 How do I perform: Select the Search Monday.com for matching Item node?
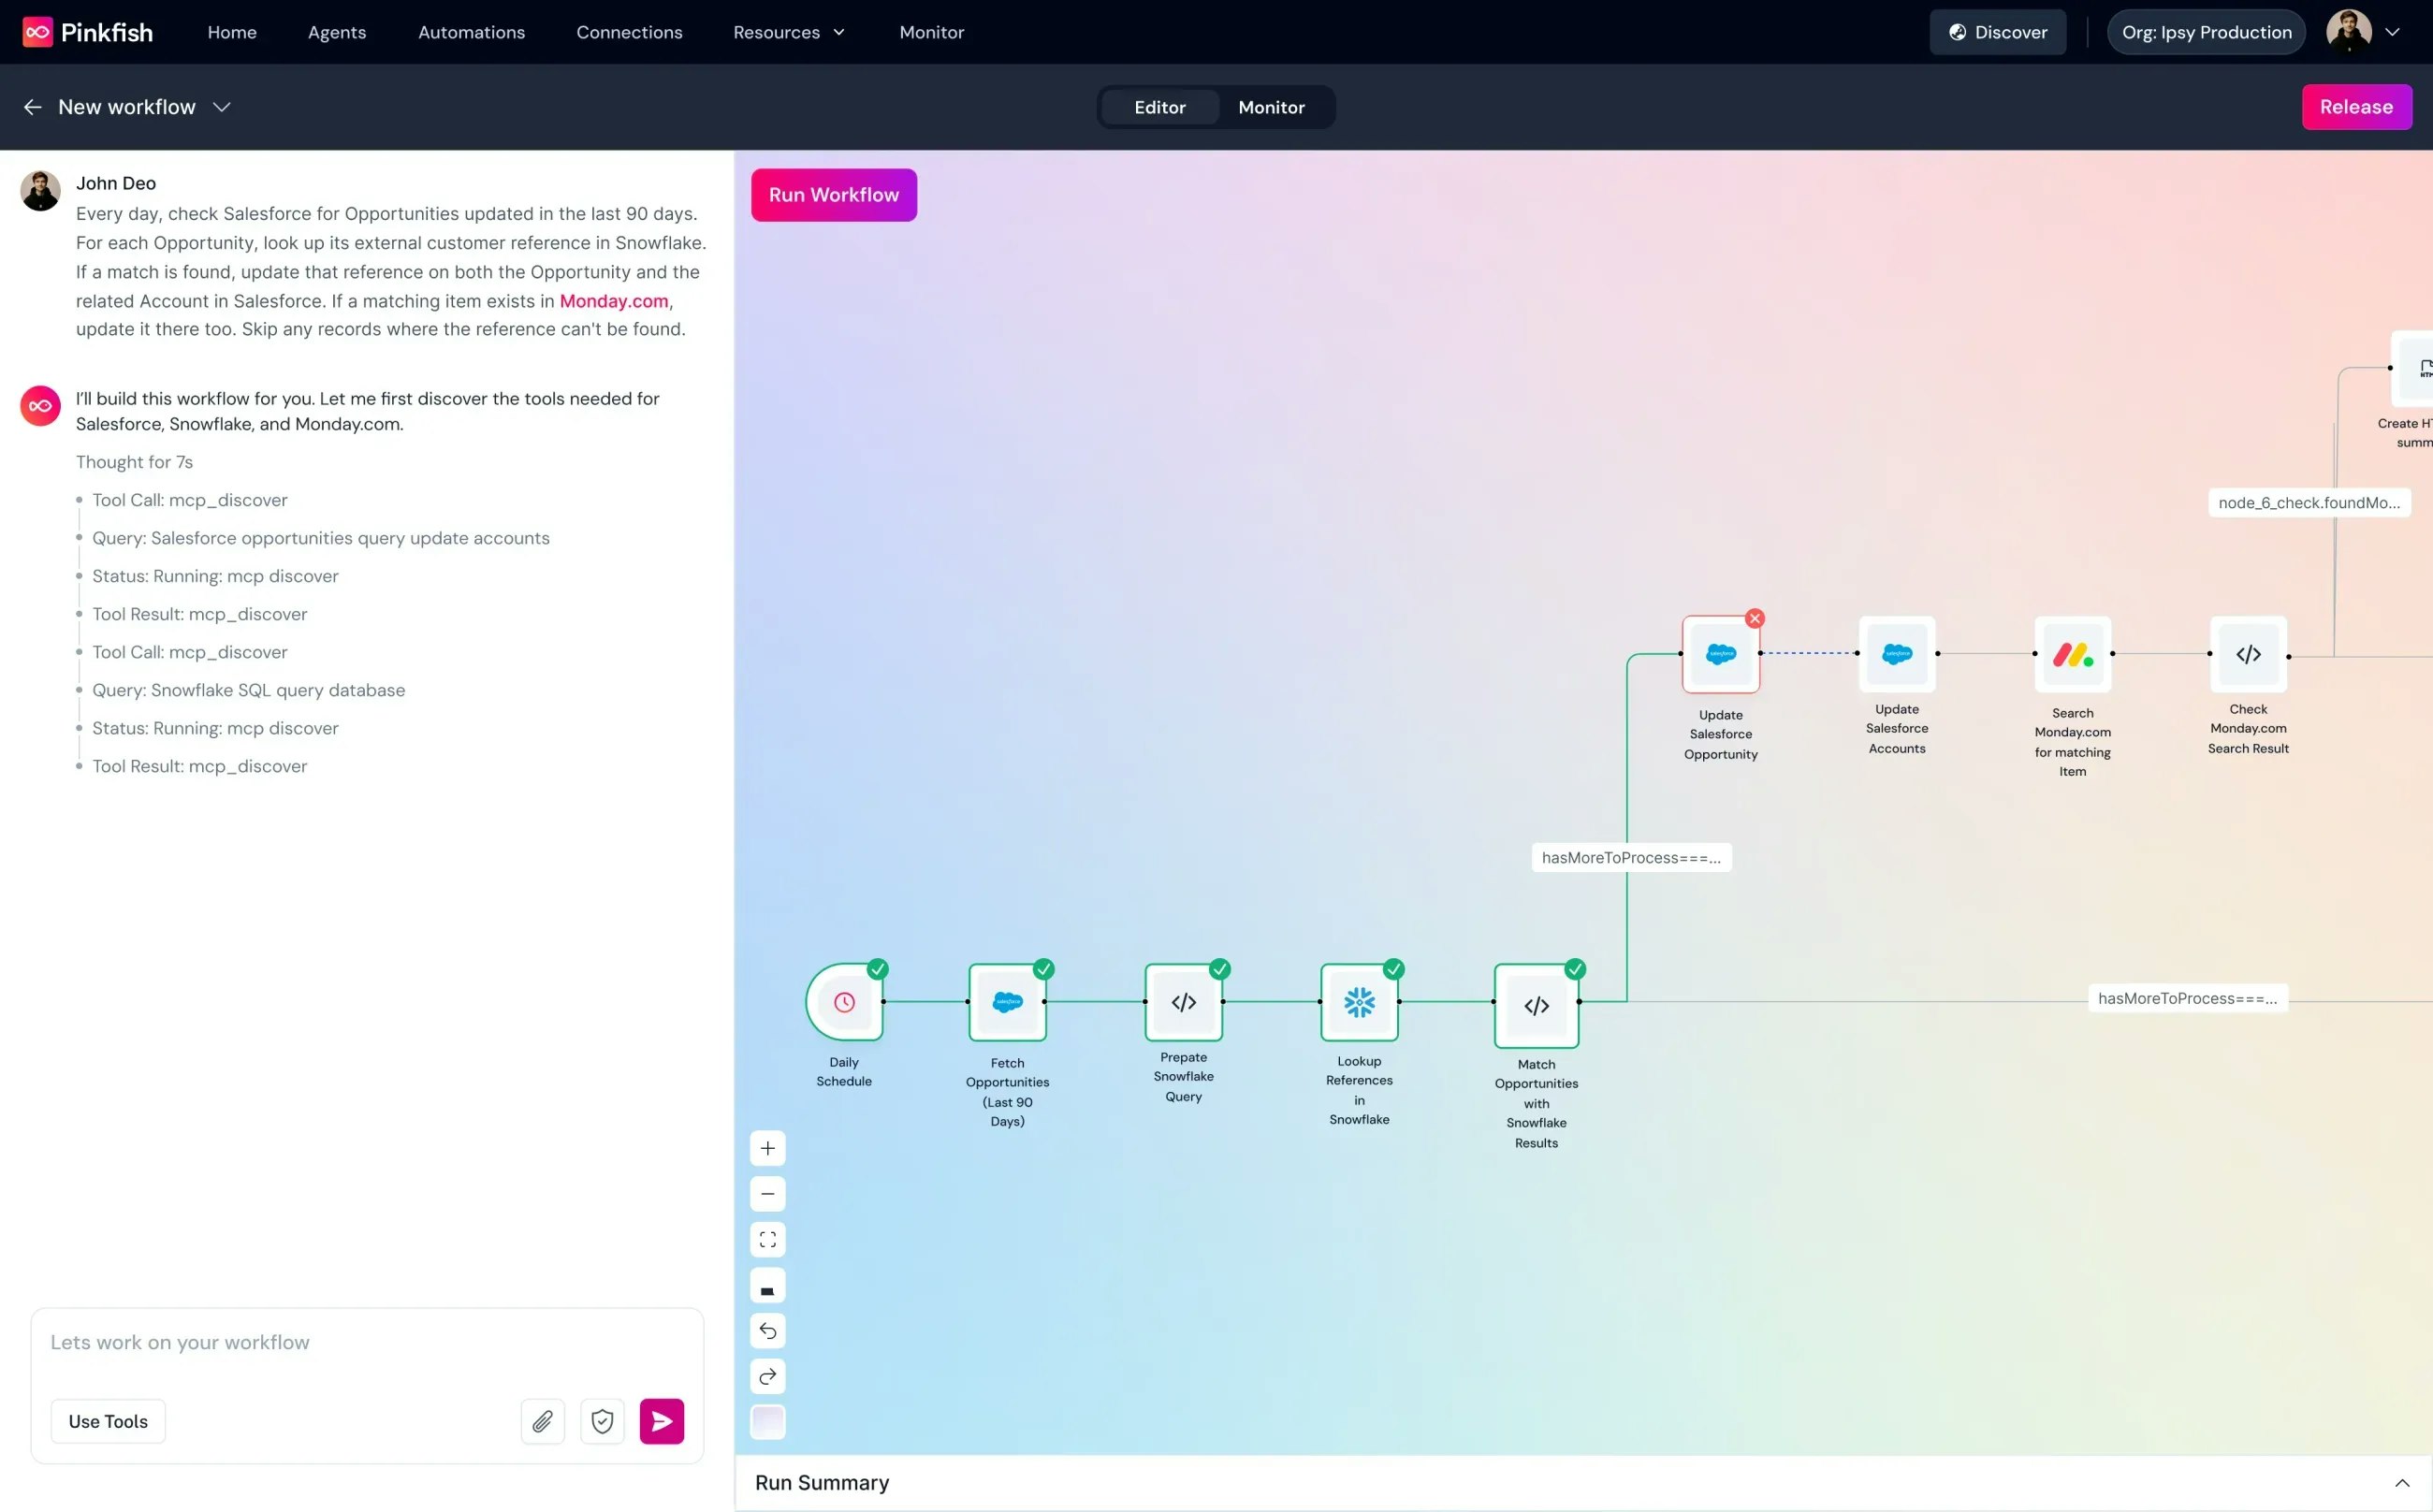[2072, 654]
